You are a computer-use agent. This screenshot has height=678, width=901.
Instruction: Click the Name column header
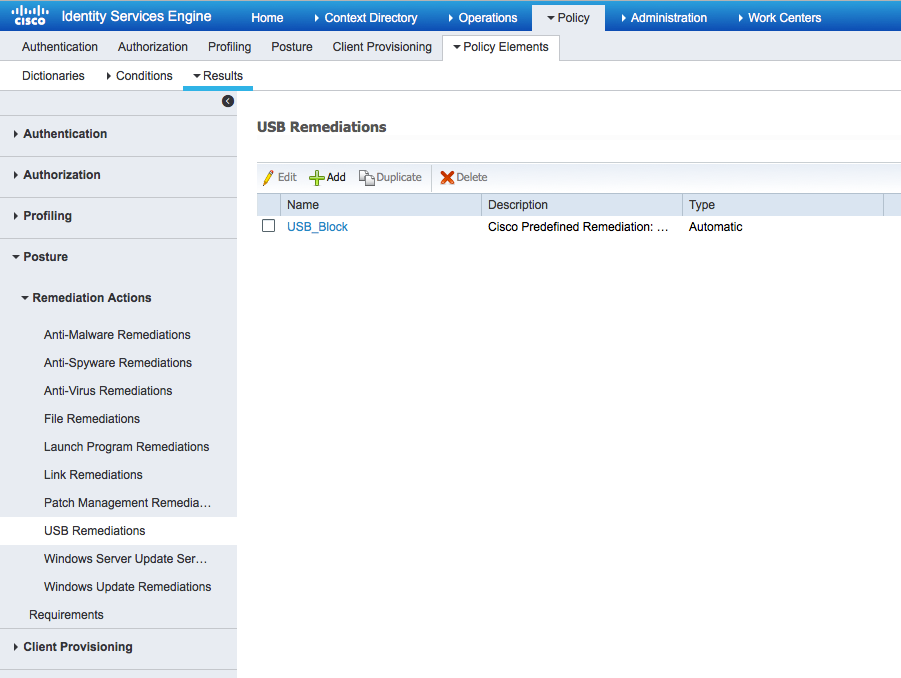click(x=380, y=205)
